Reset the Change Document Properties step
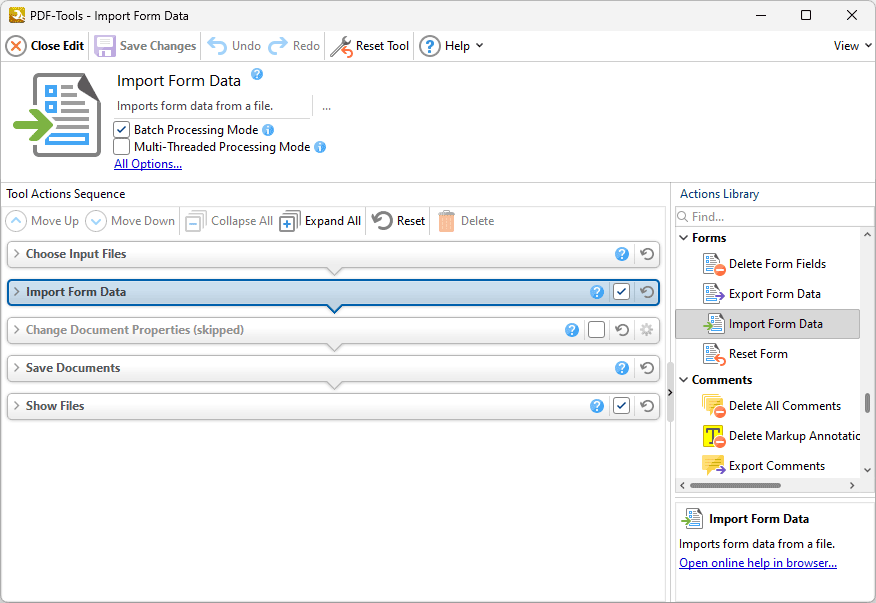This screenshot has height=603, width=876. pos(622,330)
